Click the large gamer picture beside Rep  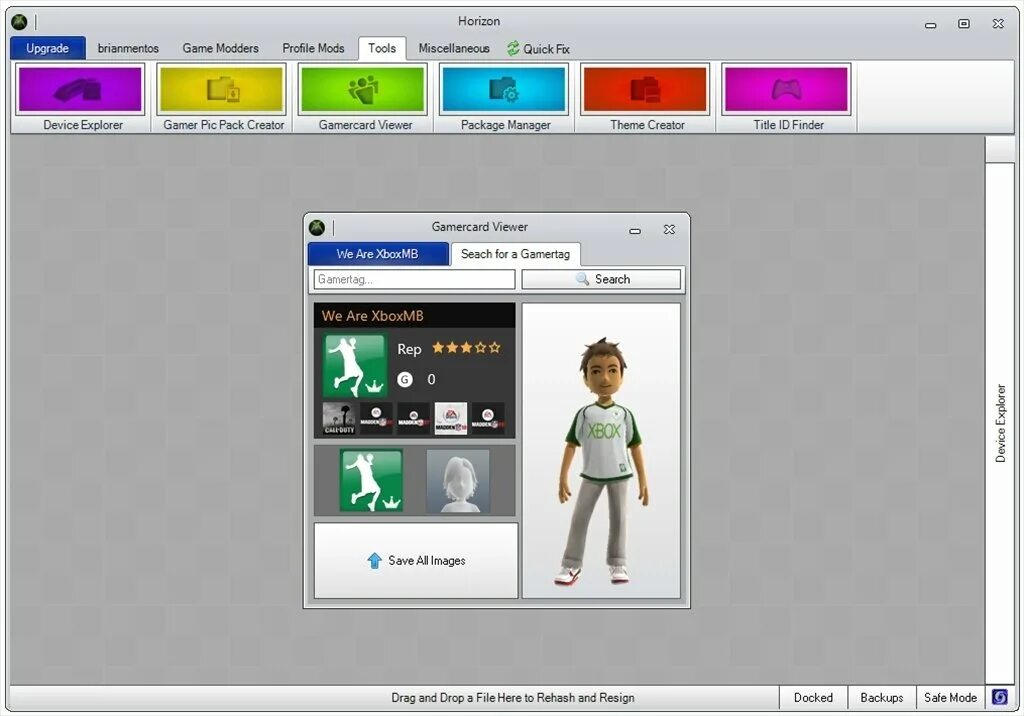click(x=355, y=366)
